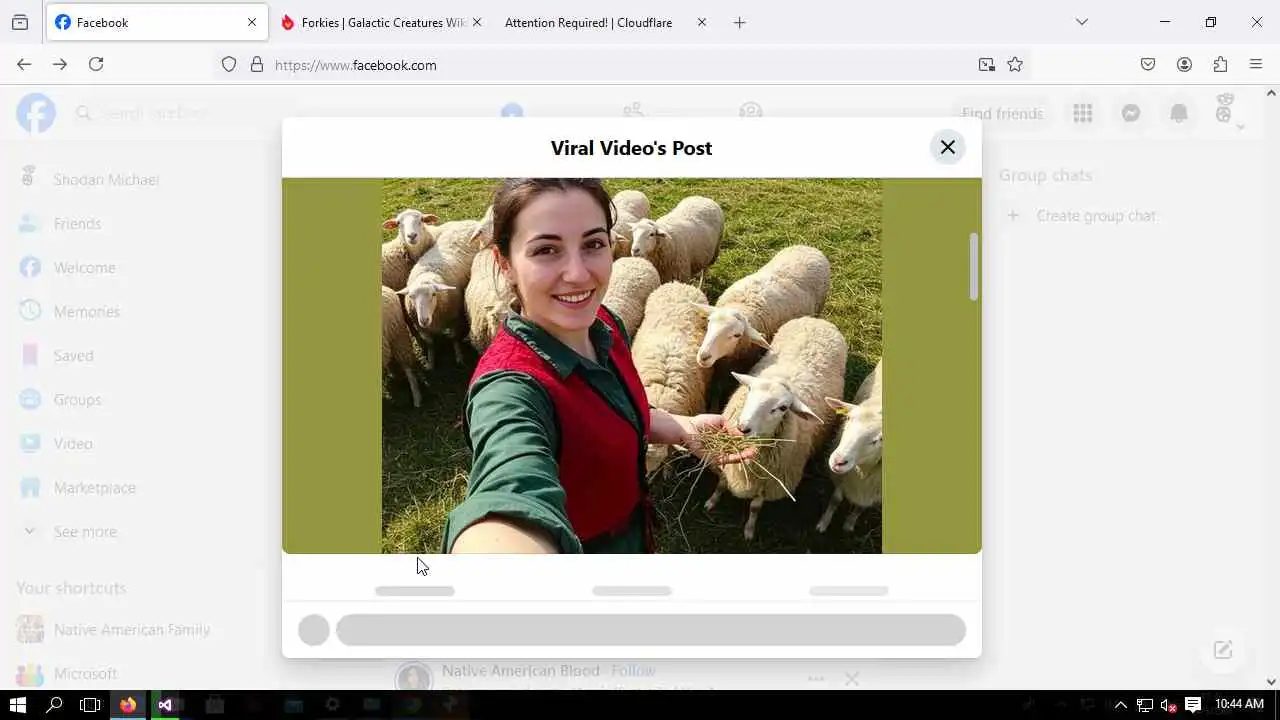Click the post dialog scrollbar thumb
The image size is (1280, 720).
pyautogui.click(x=974, y=266)
